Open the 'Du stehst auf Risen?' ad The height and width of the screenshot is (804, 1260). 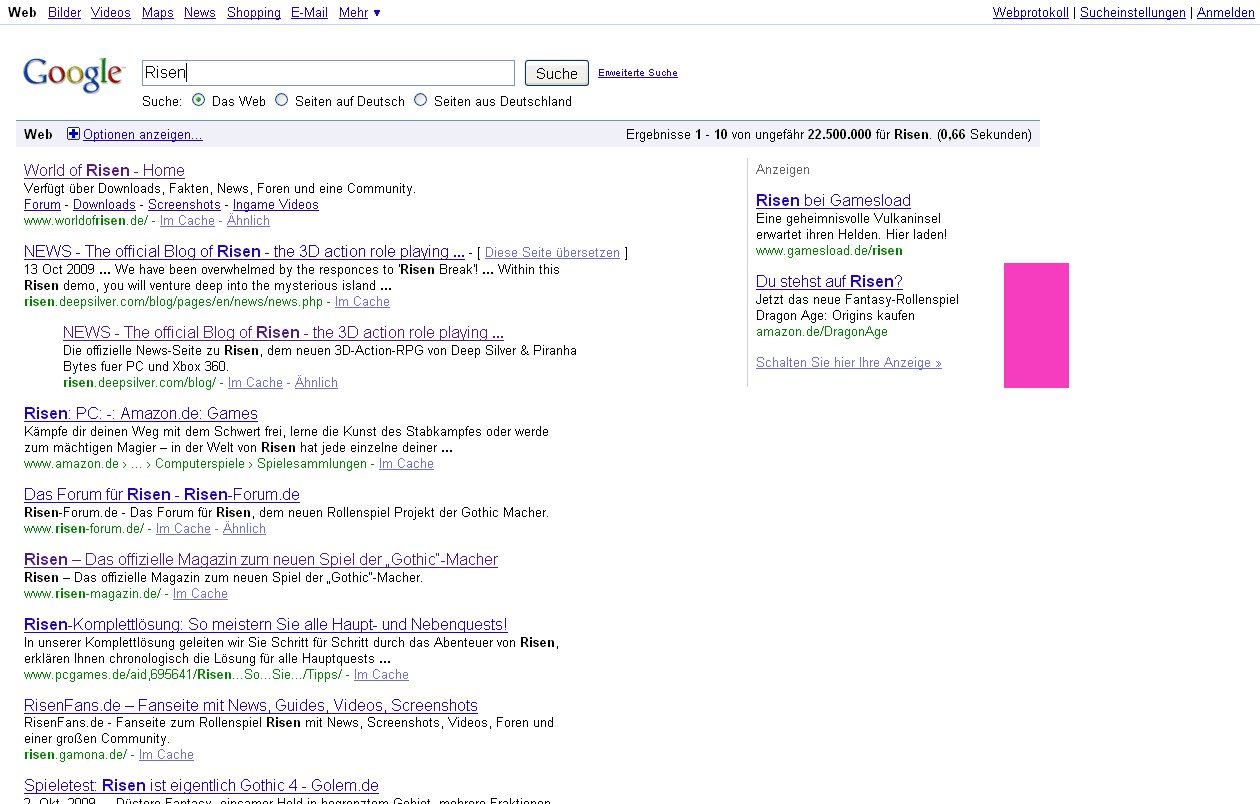pyautogui.click(x=829, y=281)
